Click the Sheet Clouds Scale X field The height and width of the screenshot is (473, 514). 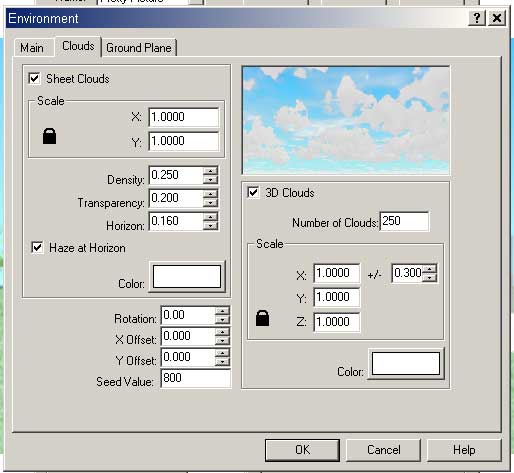tap(184, 117)
